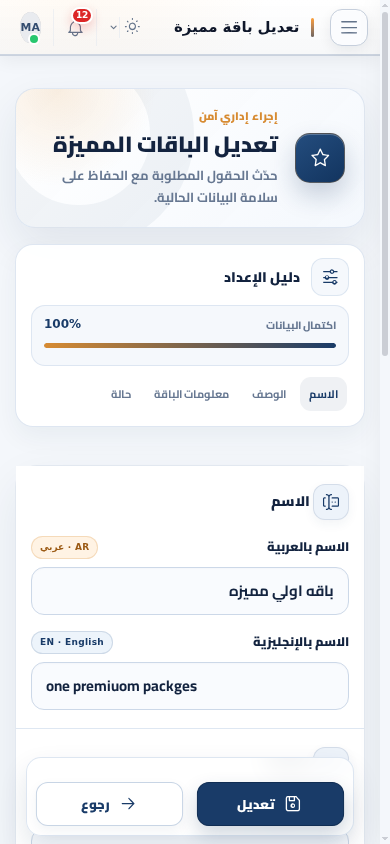390x844 pixels.
Task: Click the sun theme icon
Action: pos(132,27)
